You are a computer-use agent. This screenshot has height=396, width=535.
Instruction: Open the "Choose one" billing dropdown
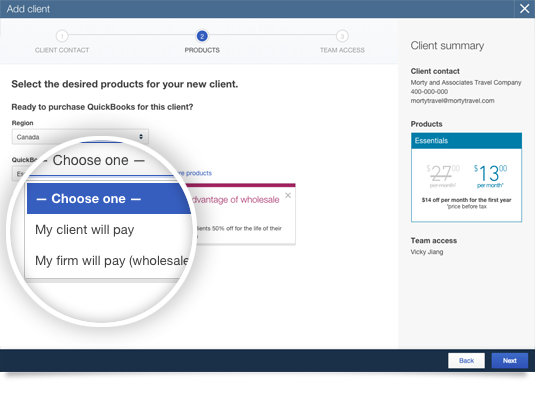(x=99, y=160)
